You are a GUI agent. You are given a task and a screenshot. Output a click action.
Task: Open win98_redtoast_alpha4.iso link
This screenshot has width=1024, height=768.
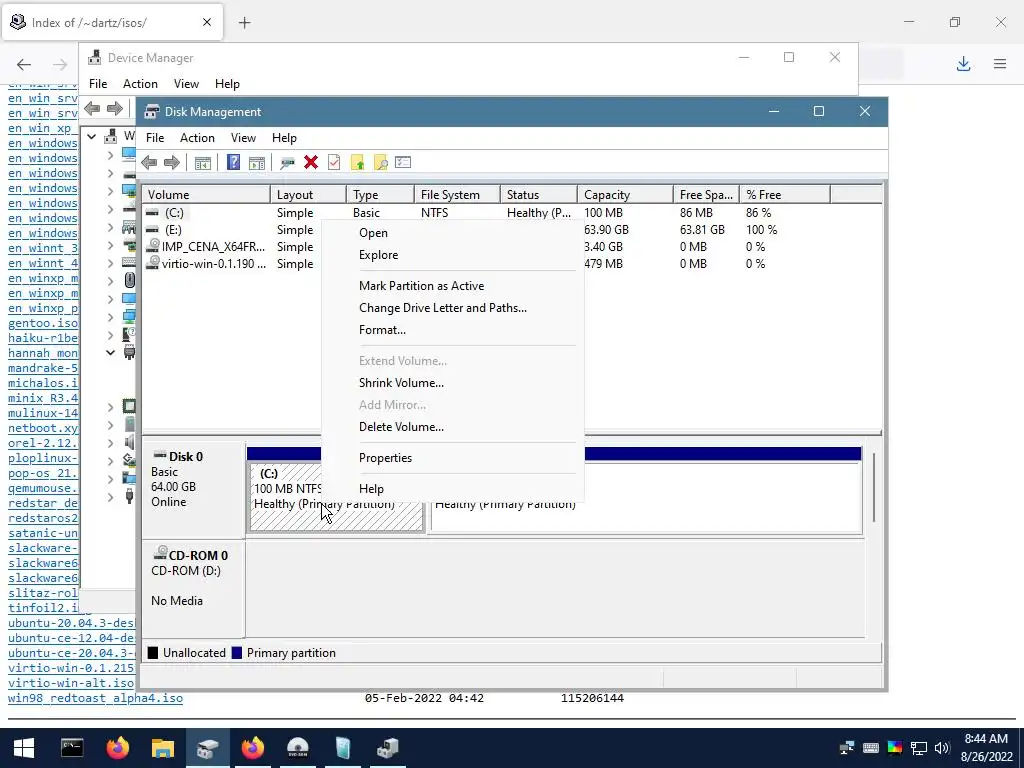(x=95, y=698)
